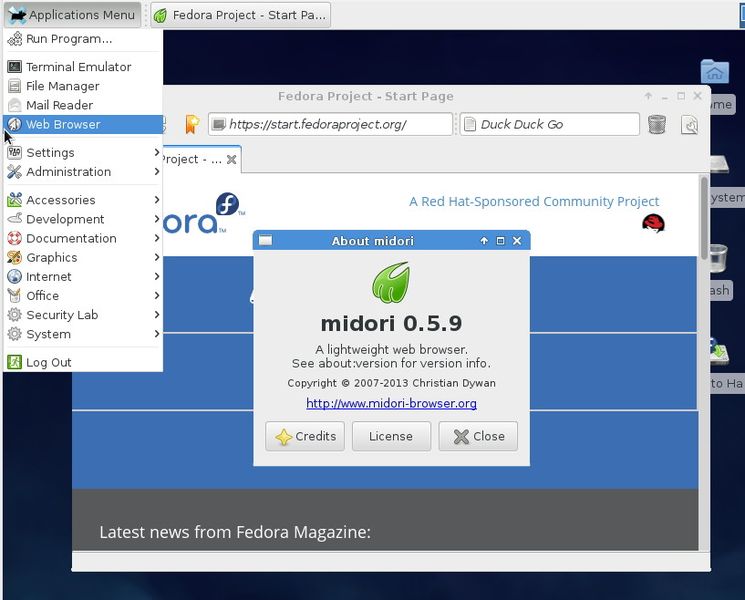Click the File Manager icon

click(x=15, y=86)
